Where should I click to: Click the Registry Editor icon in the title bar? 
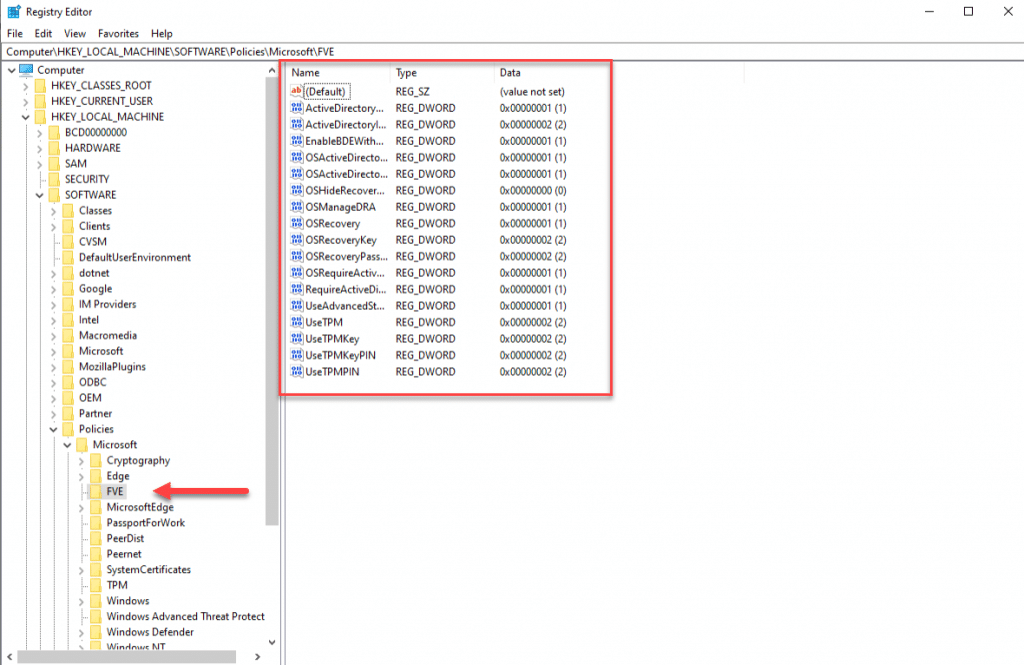13,11
